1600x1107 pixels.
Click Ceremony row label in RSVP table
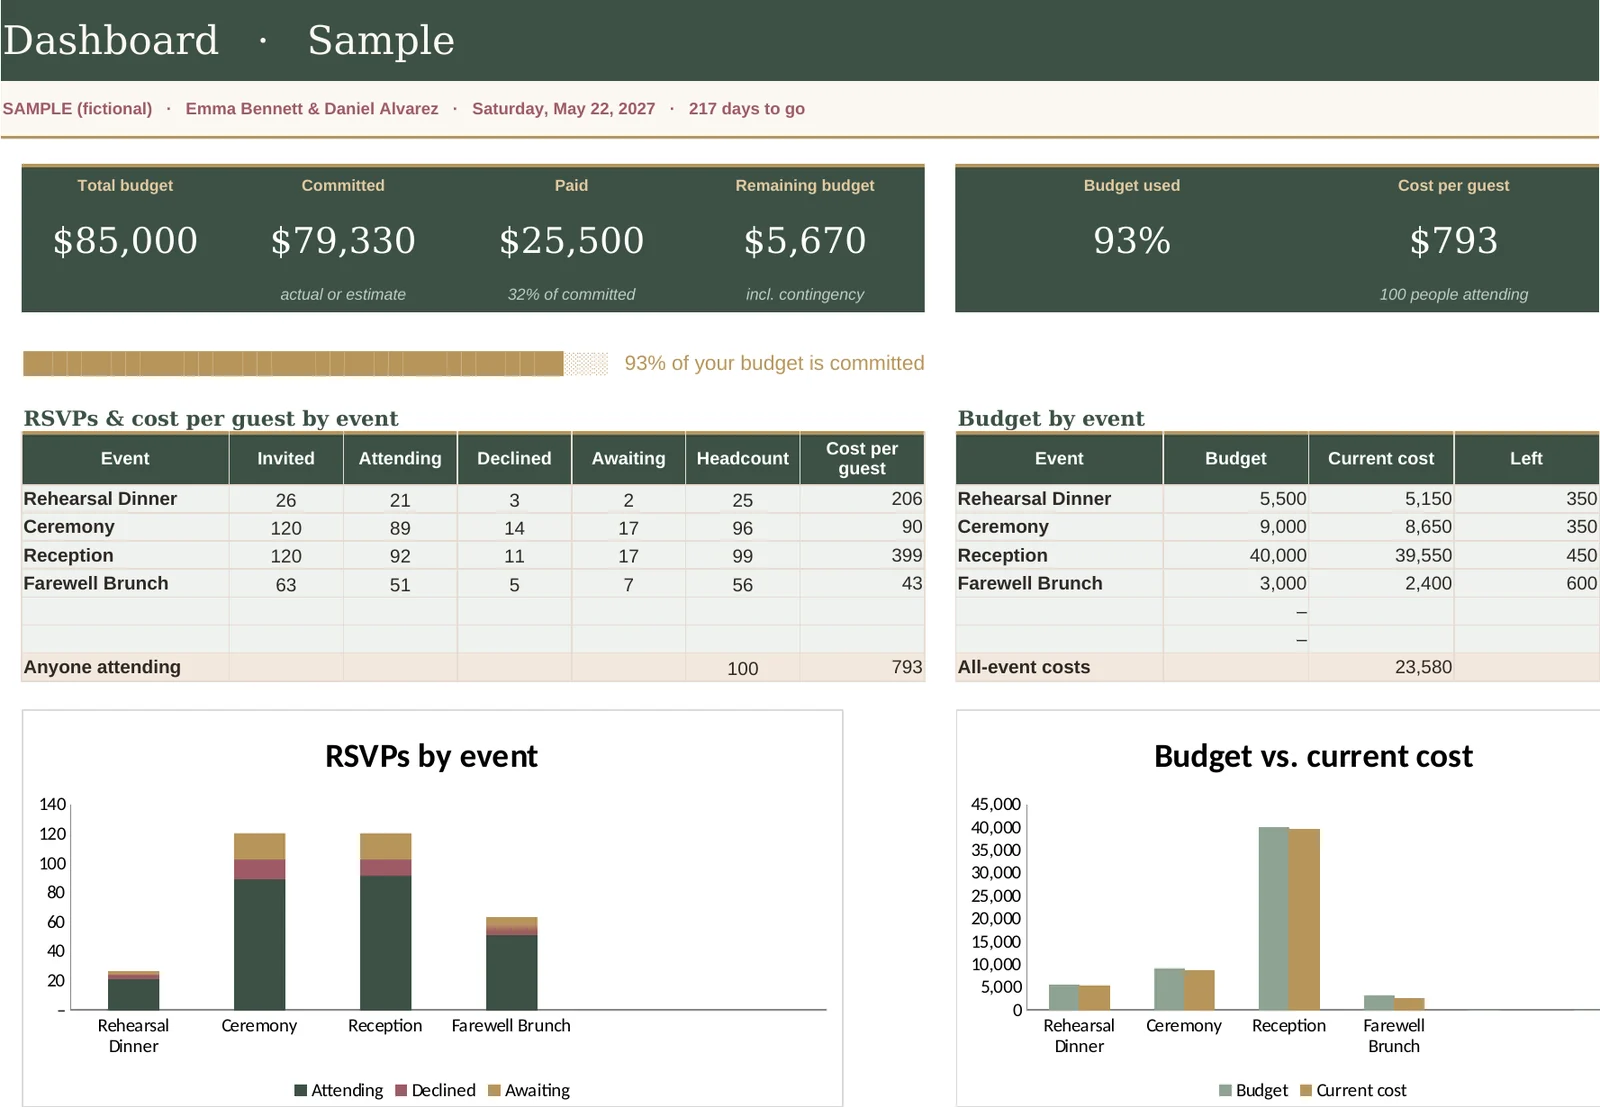click(x=69, y=527)
